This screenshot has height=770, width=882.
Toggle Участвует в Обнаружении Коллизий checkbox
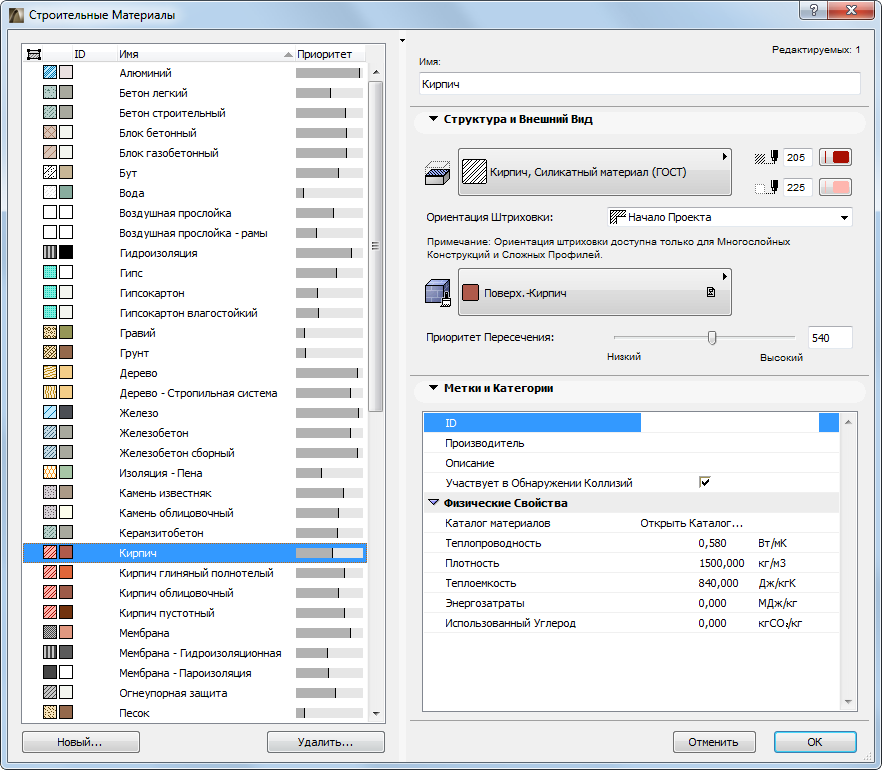click(704, 482)
